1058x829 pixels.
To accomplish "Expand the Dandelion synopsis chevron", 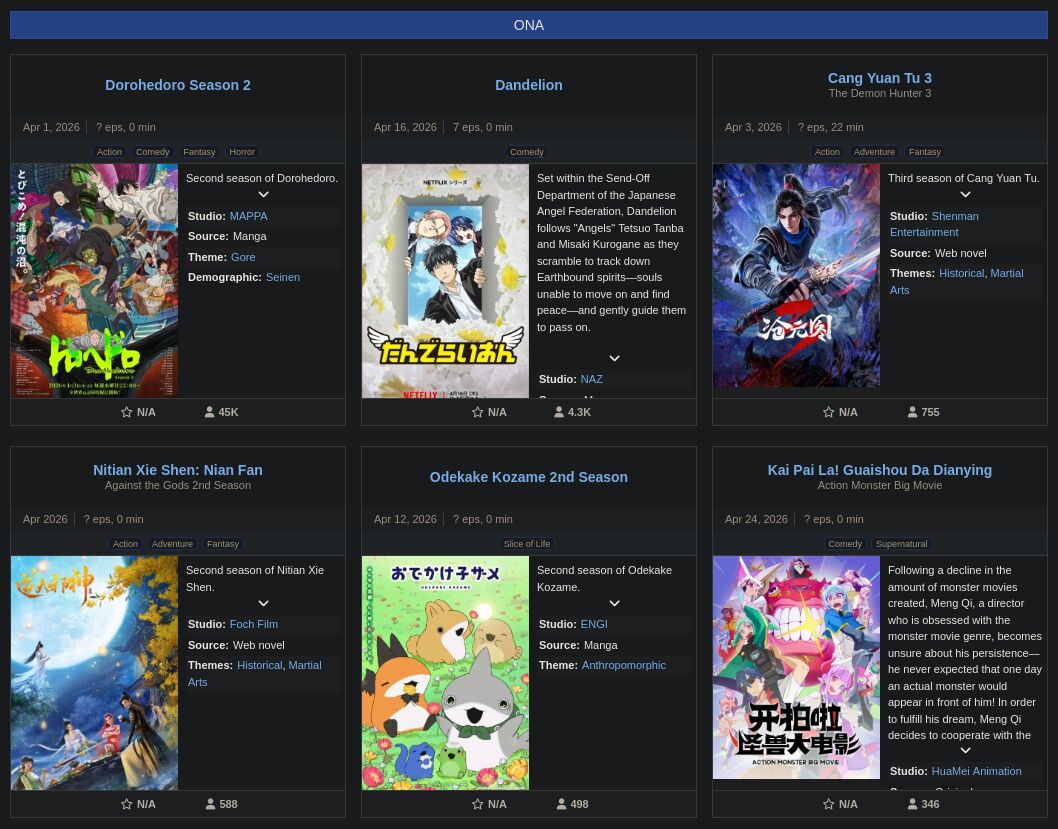I will click(x=614, y=358).
